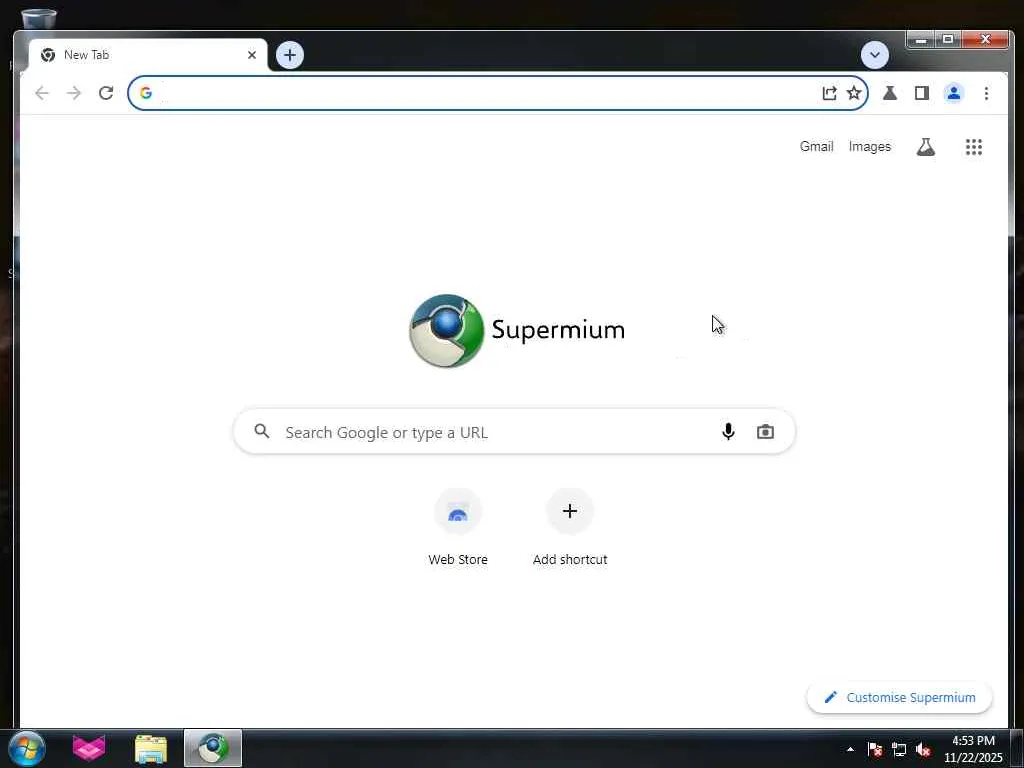Click the Google icon in address bar
This screenshot has width=1024, height=768.
146,93
